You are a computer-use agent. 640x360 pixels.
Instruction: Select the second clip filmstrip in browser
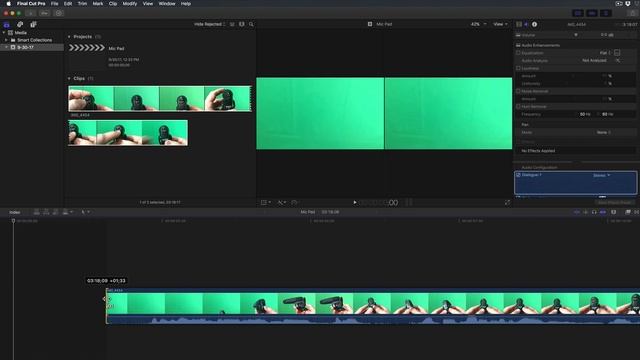128,133
